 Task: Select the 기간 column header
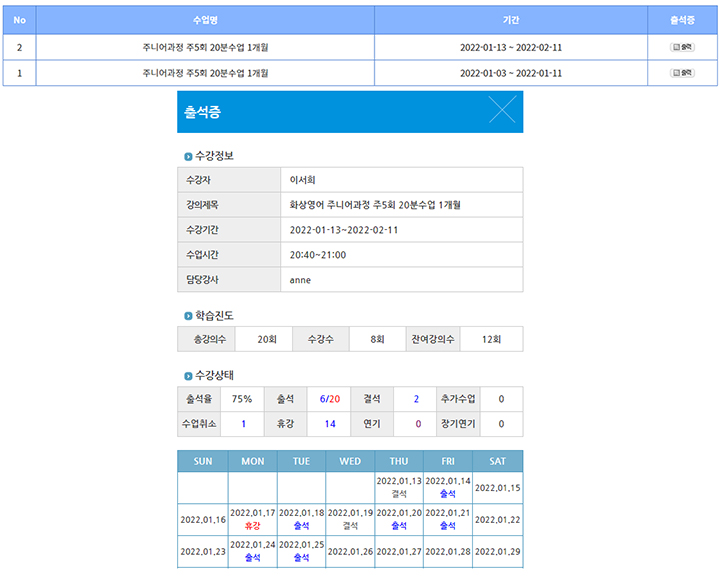[510, 20]
